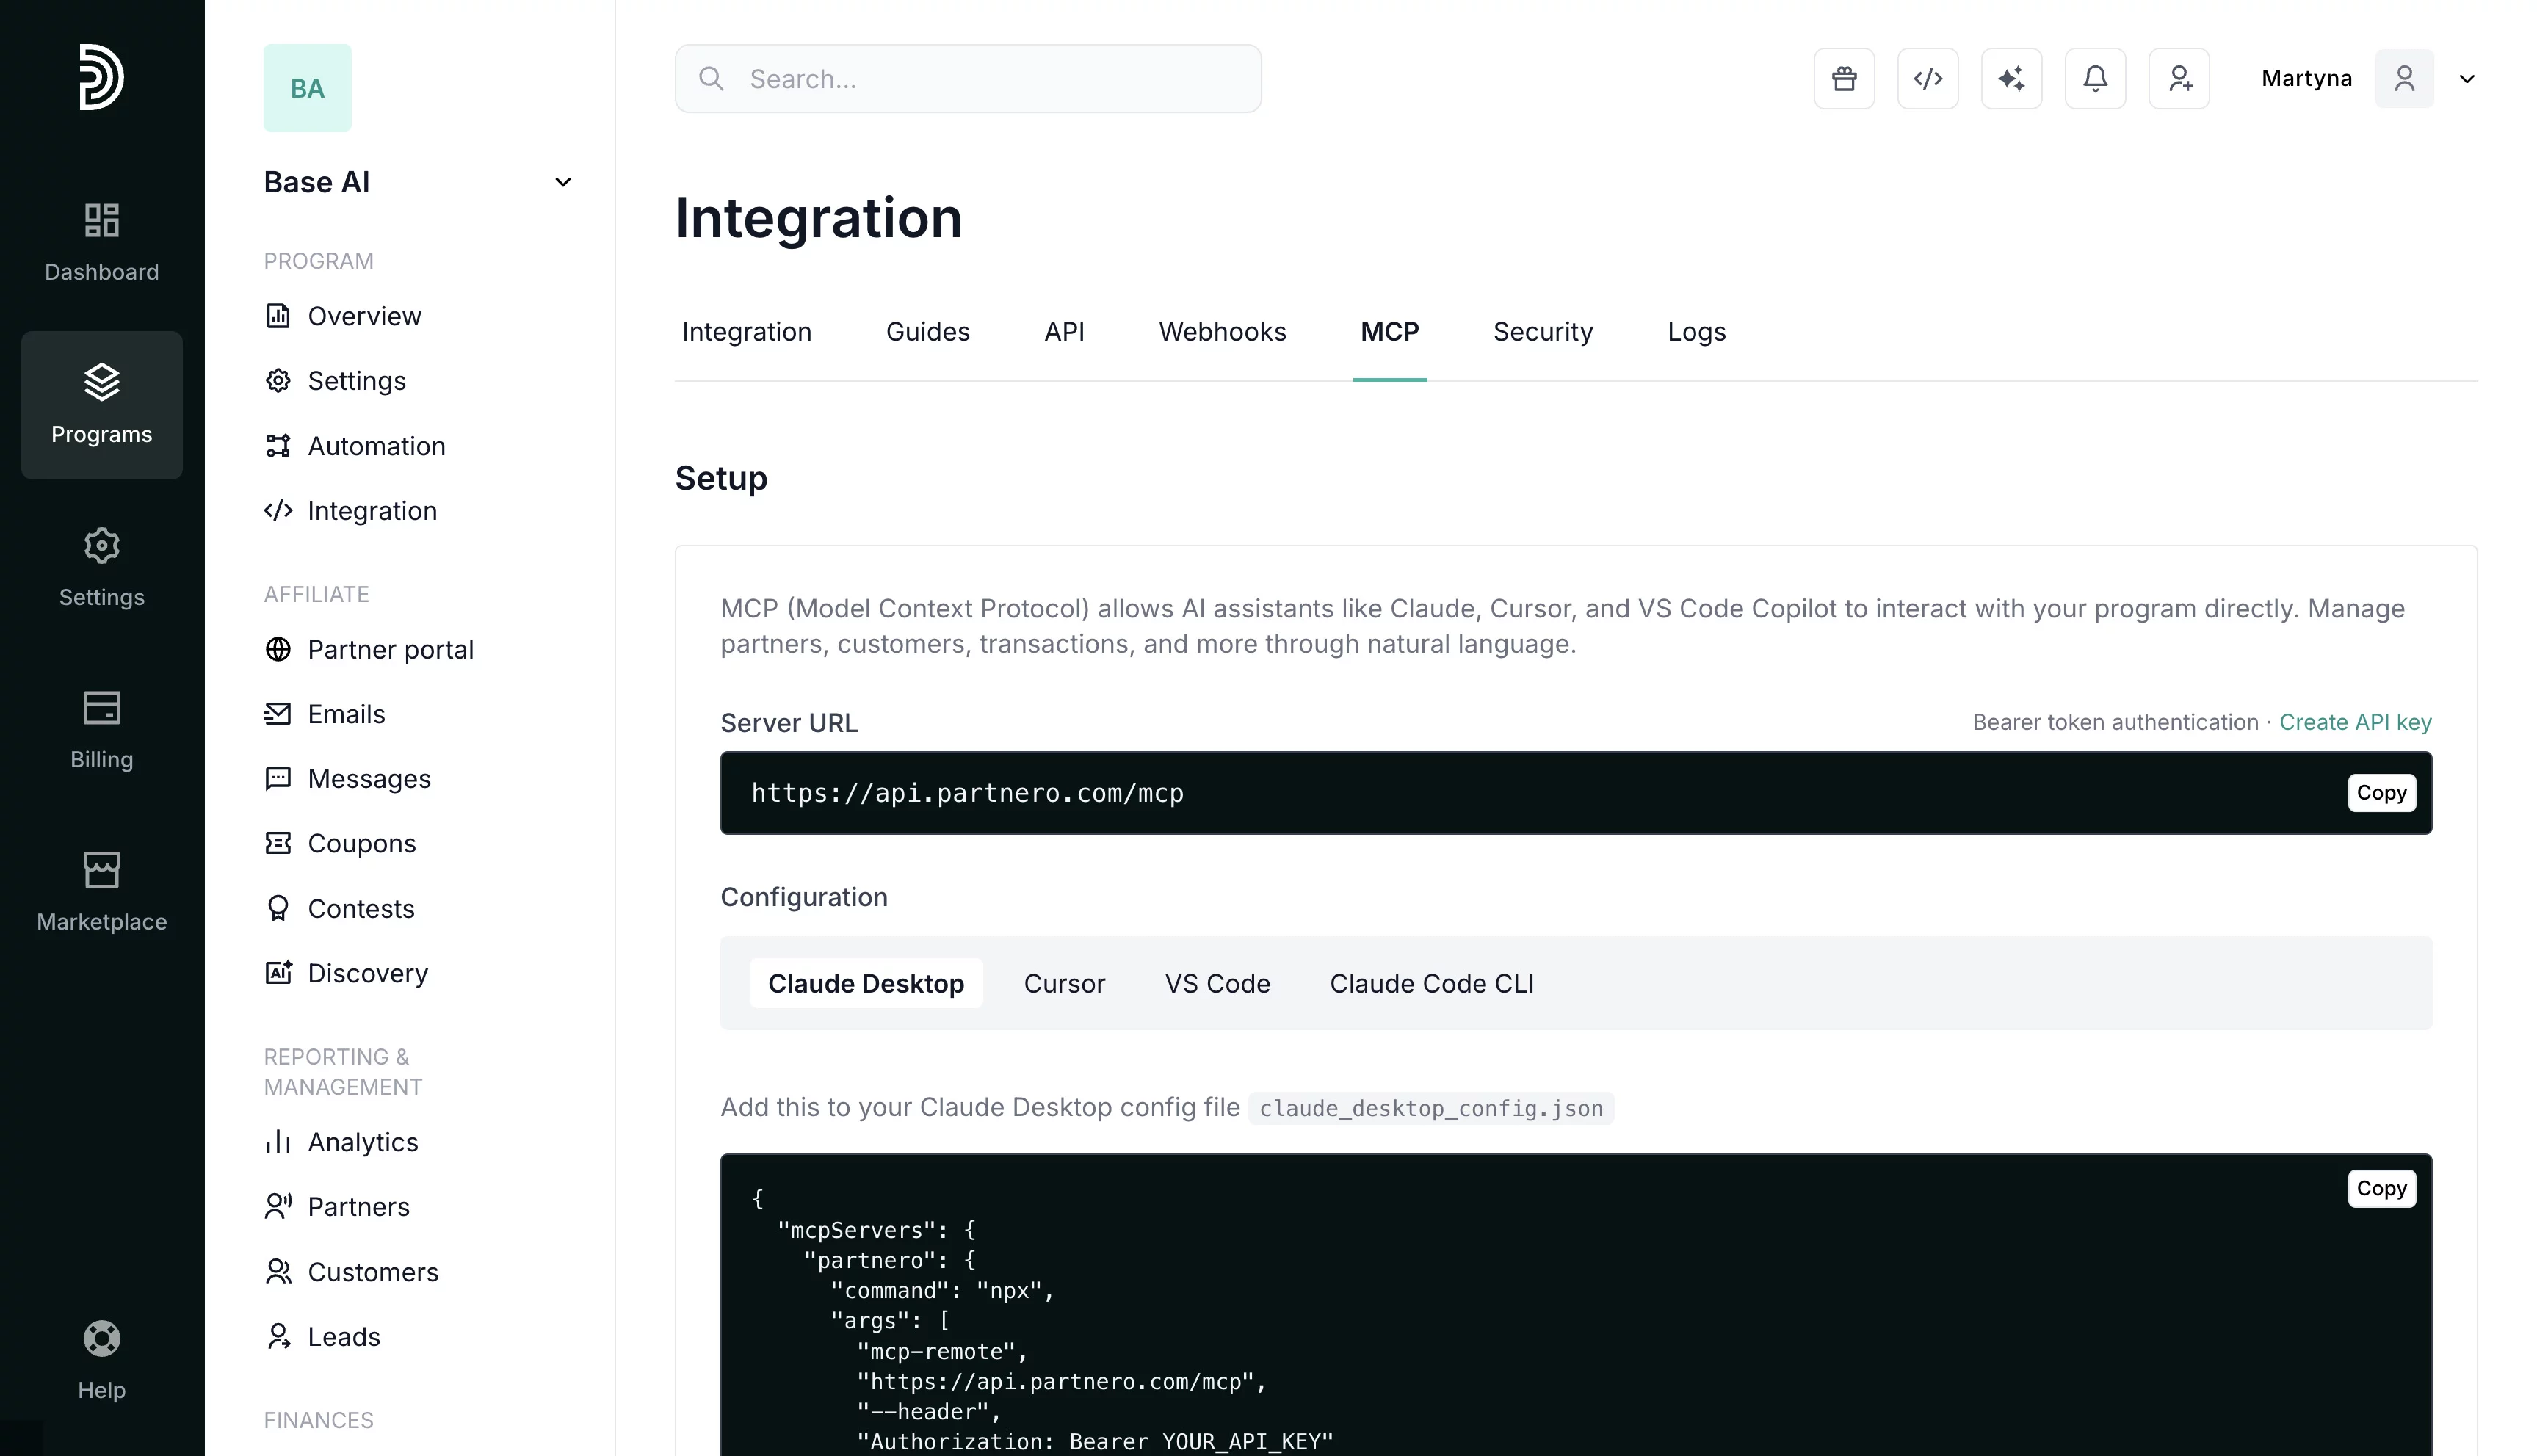This screenshot has height=1456, width=2537.
Task: Click the add user icon
Action: point(2179,78)
